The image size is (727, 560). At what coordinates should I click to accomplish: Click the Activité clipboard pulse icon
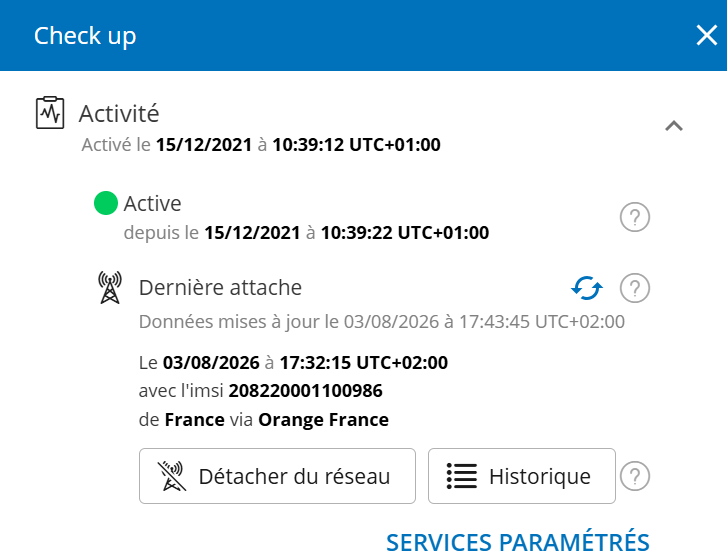(50, 112)
